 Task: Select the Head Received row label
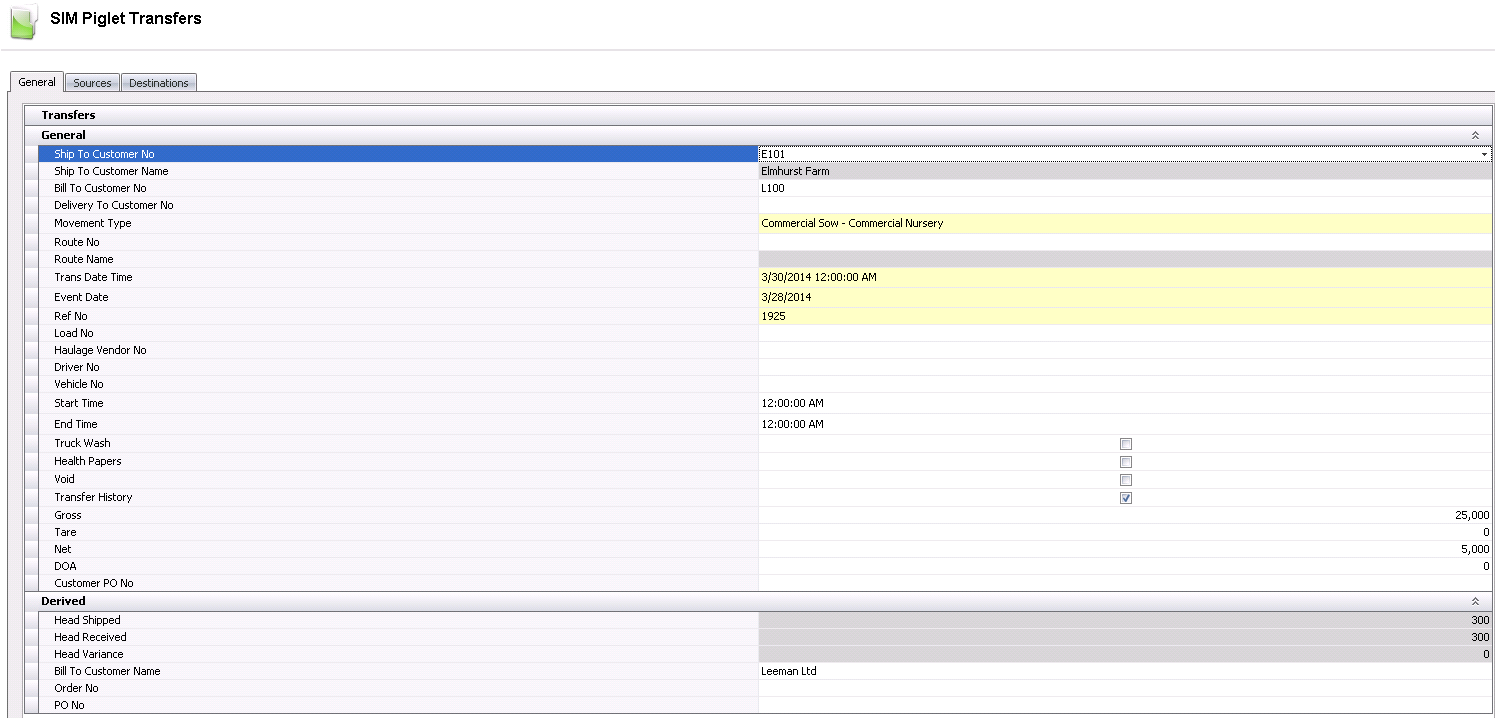(x=90, y=637)
